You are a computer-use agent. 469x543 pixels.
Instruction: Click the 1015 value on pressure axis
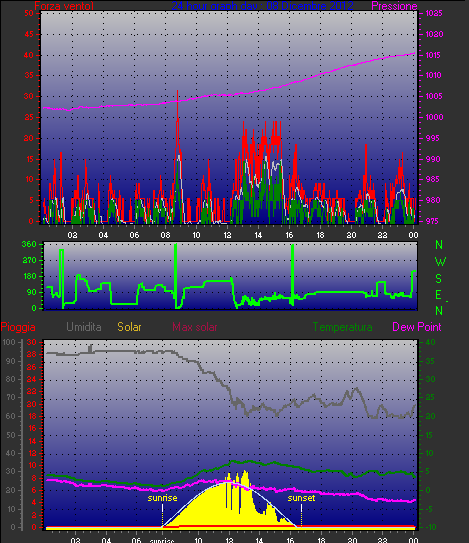[433, 55]
